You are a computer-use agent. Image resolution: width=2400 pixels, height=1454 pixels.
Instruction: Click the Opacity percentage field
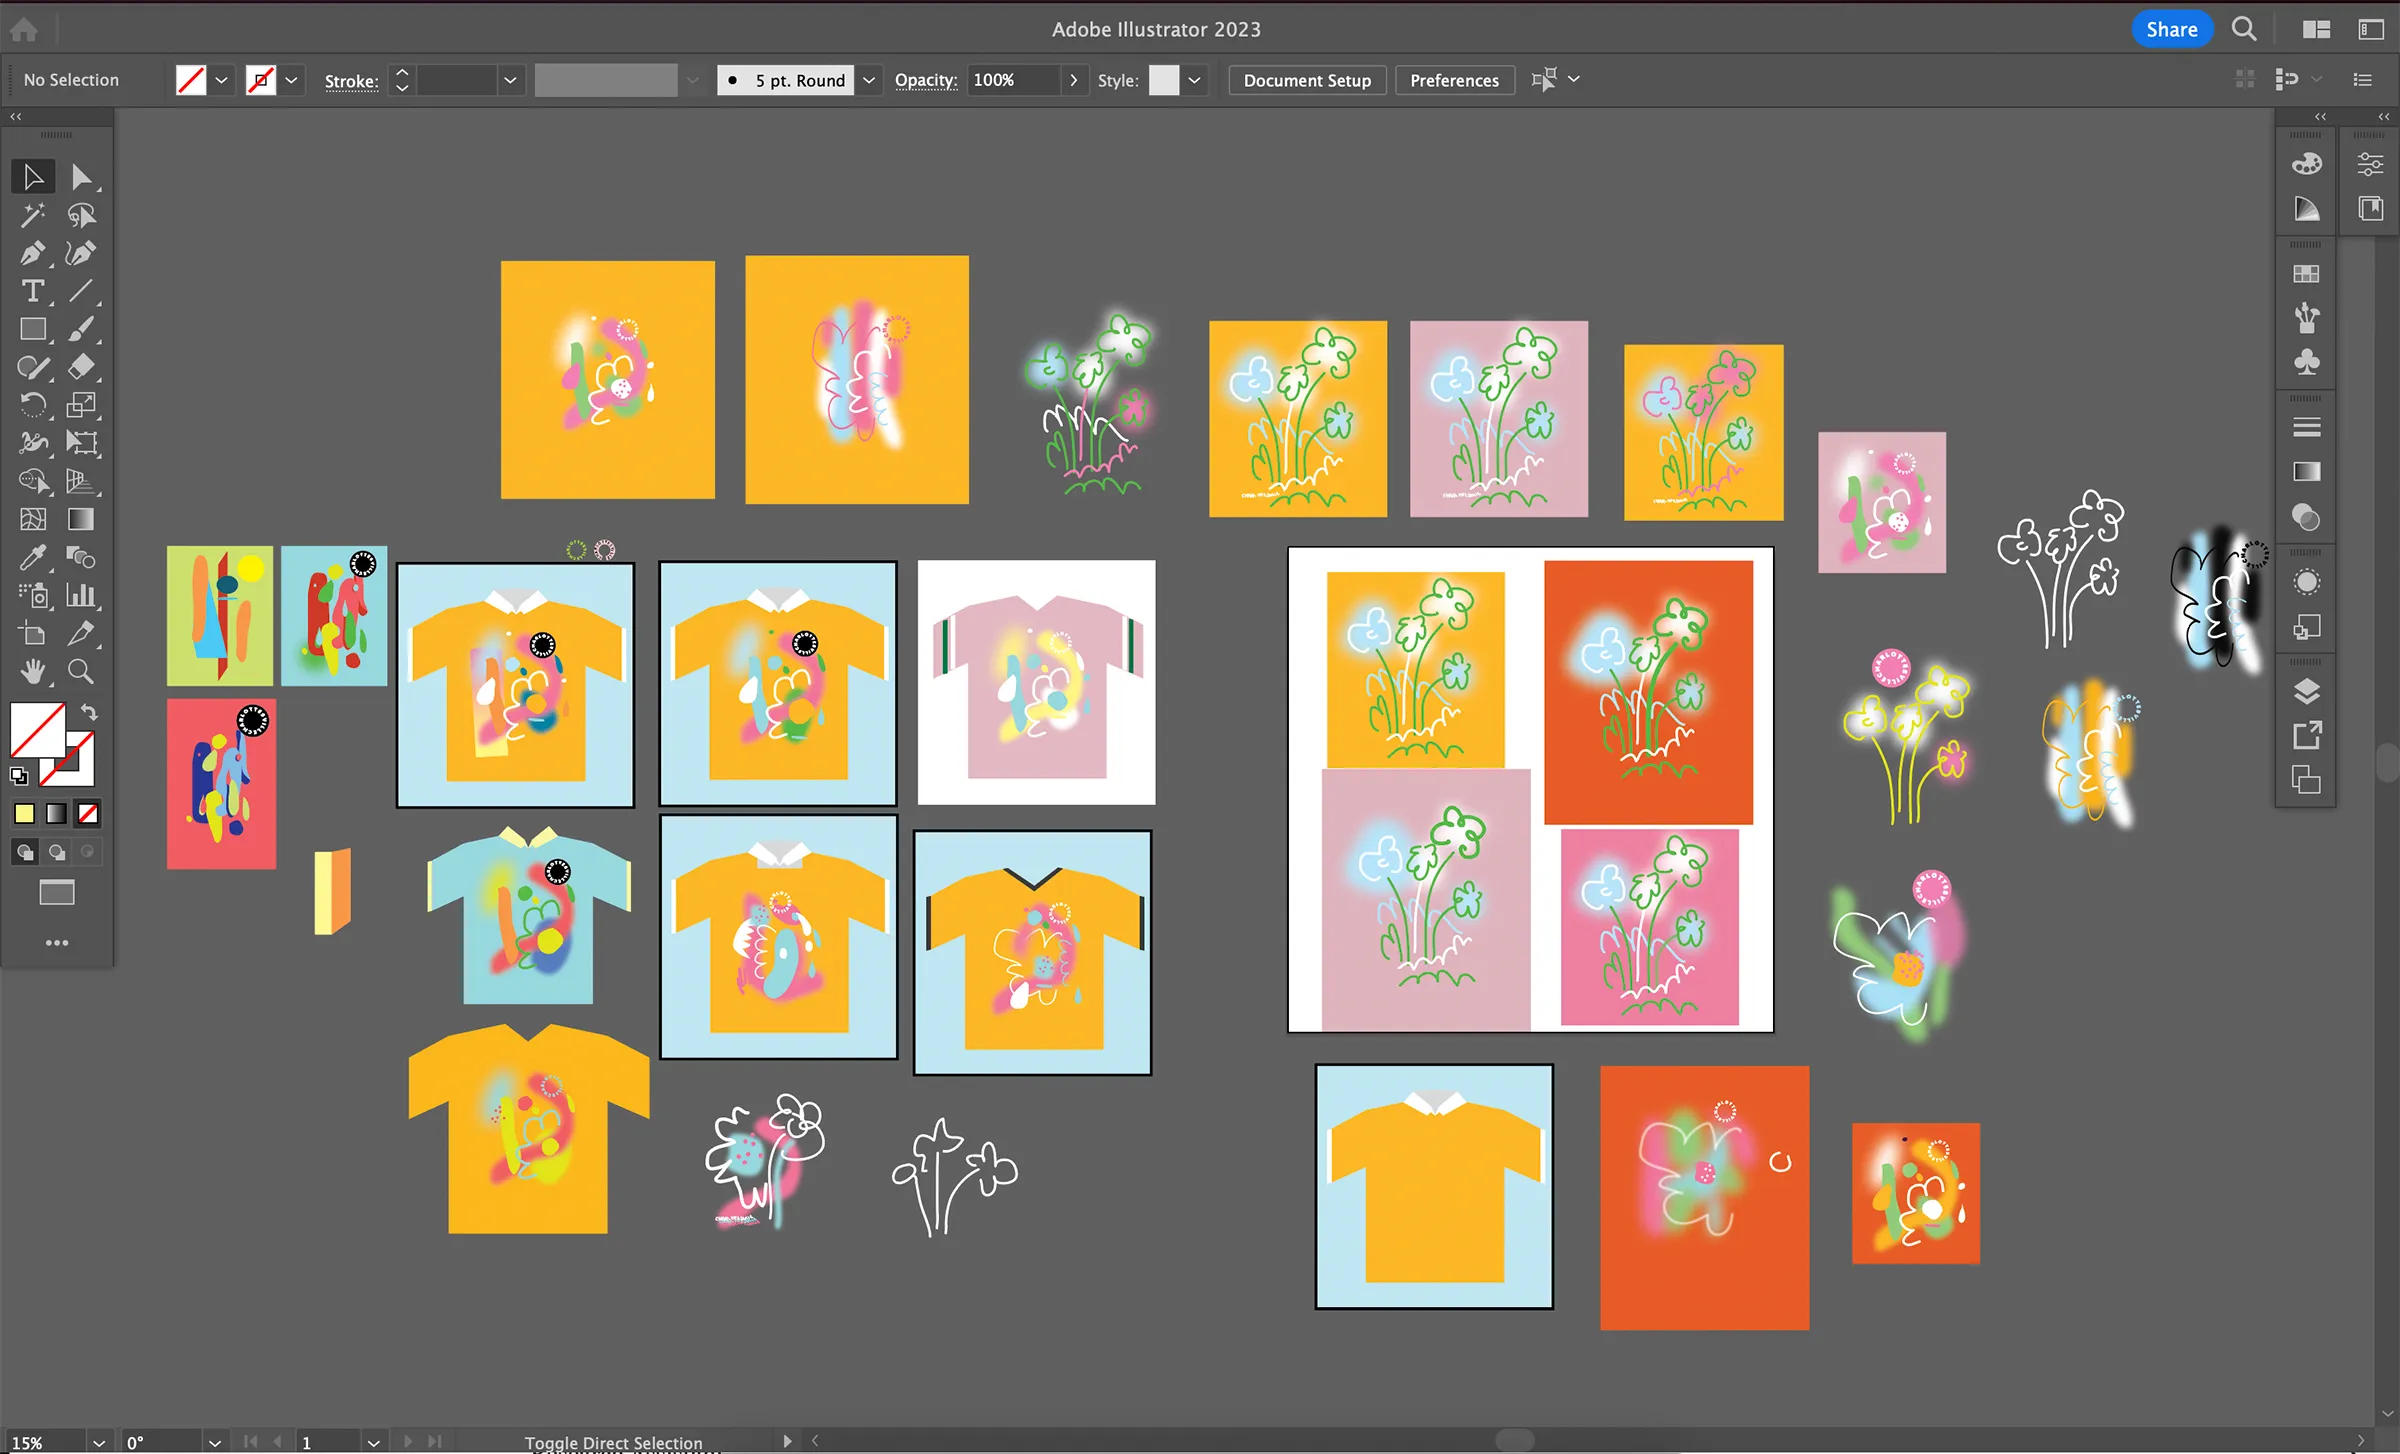[x=1013, y=80]
